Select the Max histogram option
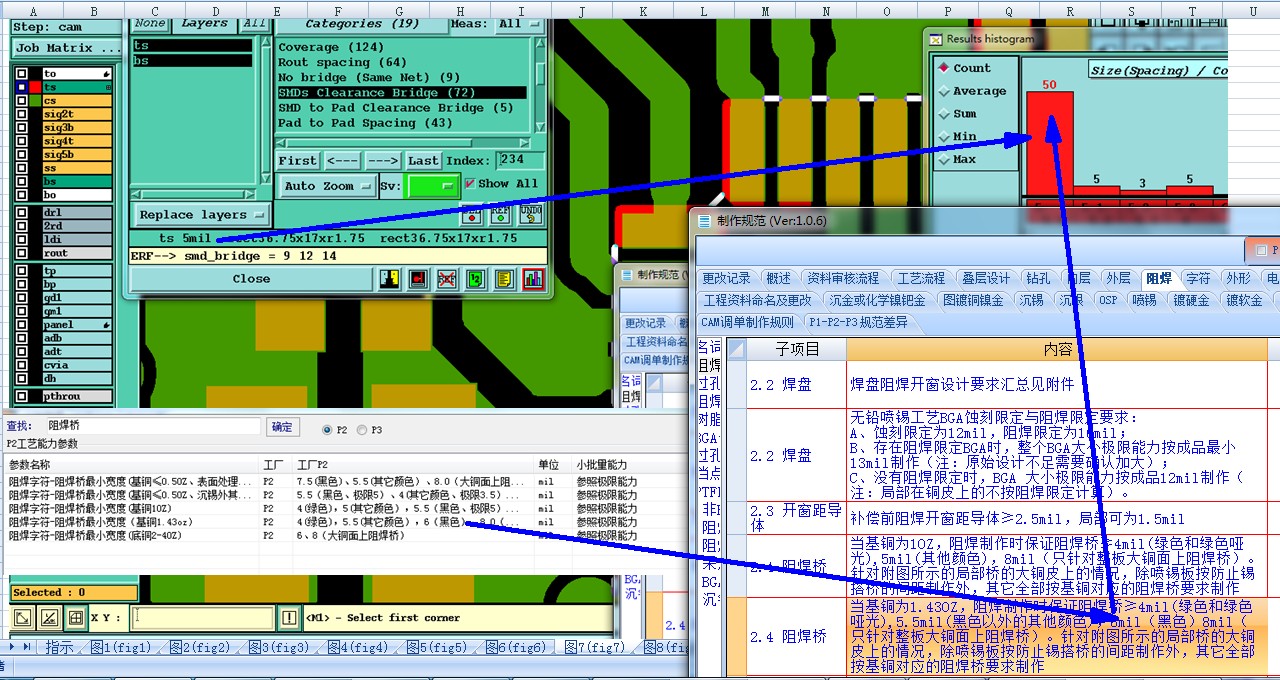 pos(943,160)
